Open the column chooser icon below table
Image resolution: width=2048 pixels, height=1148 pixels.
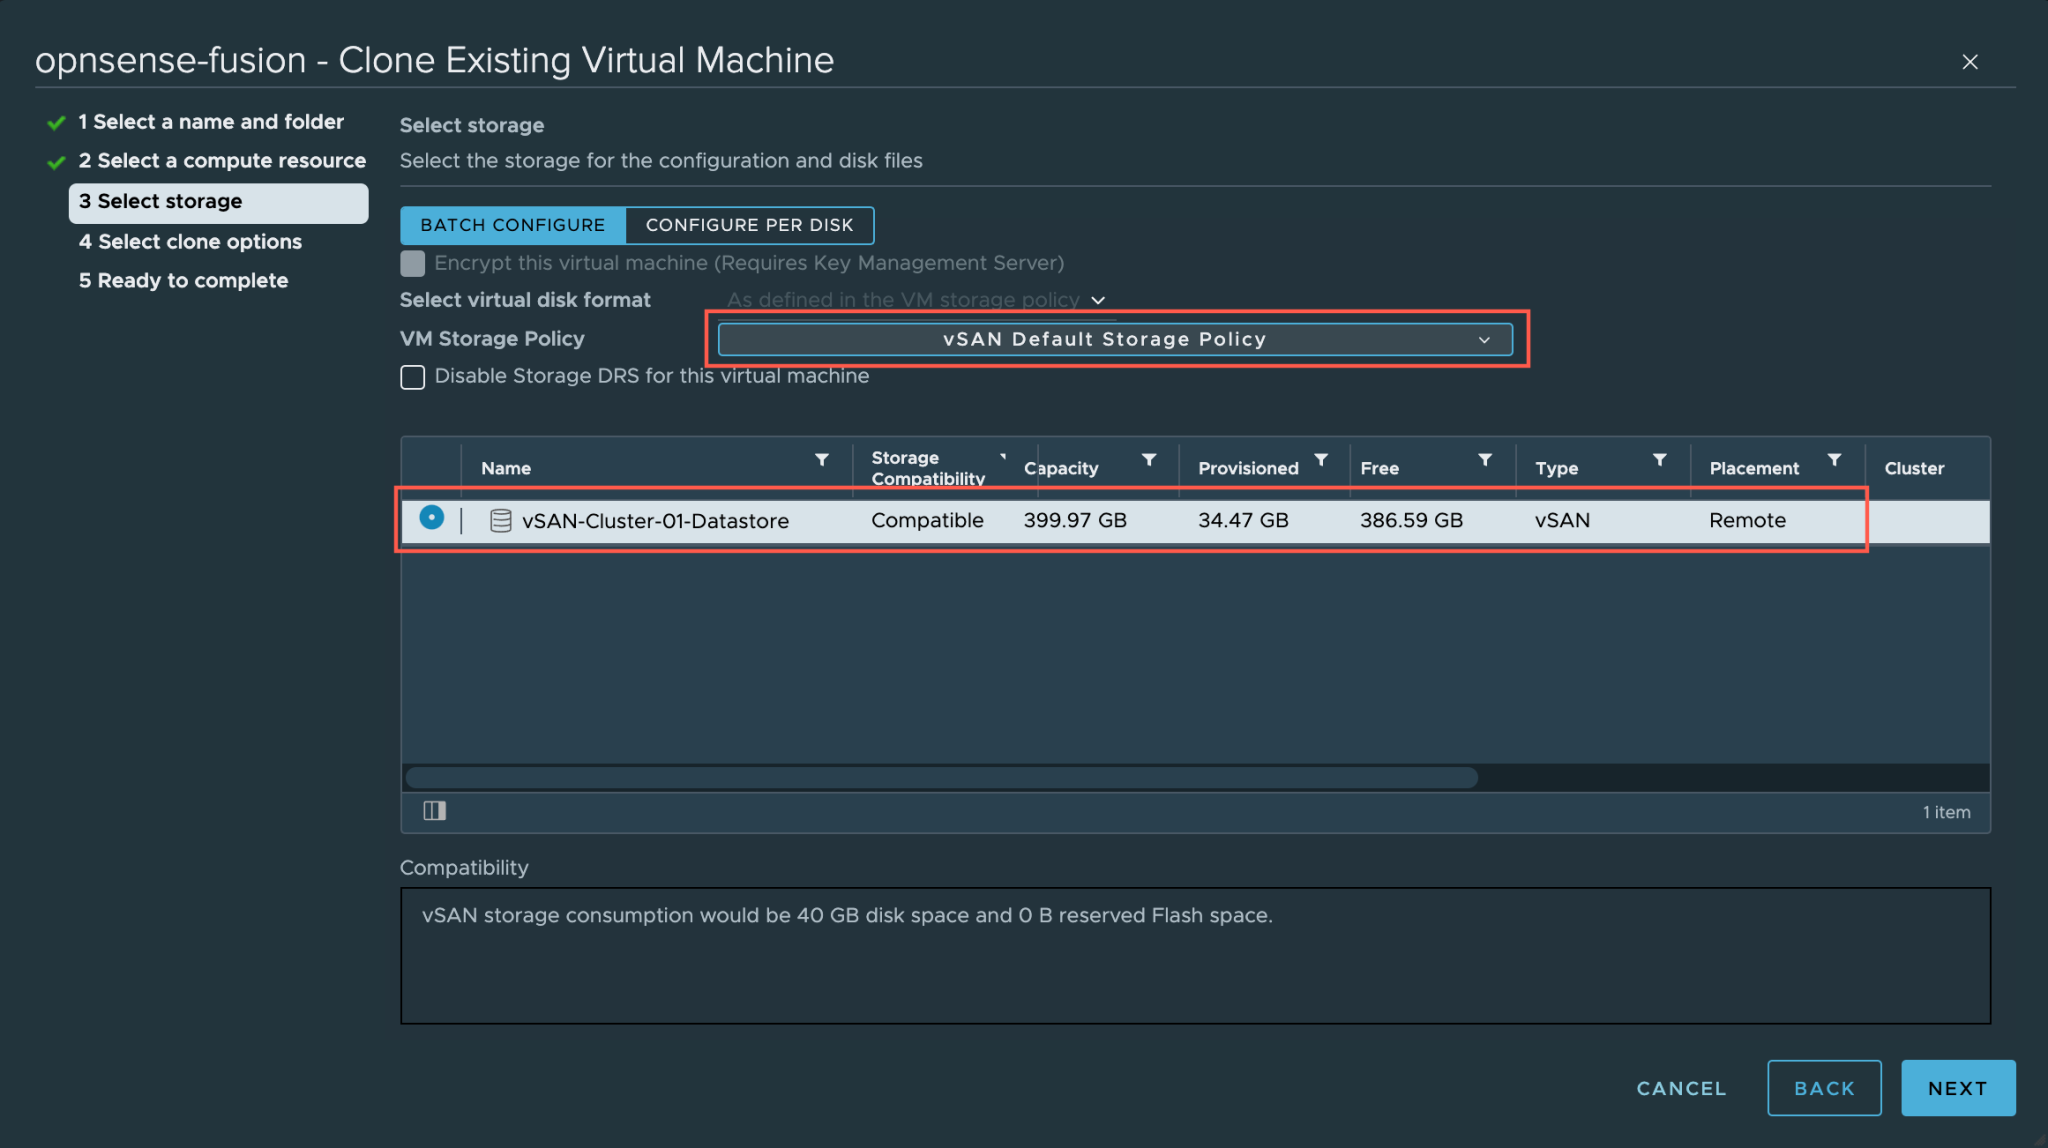click(x=434, y=811)
